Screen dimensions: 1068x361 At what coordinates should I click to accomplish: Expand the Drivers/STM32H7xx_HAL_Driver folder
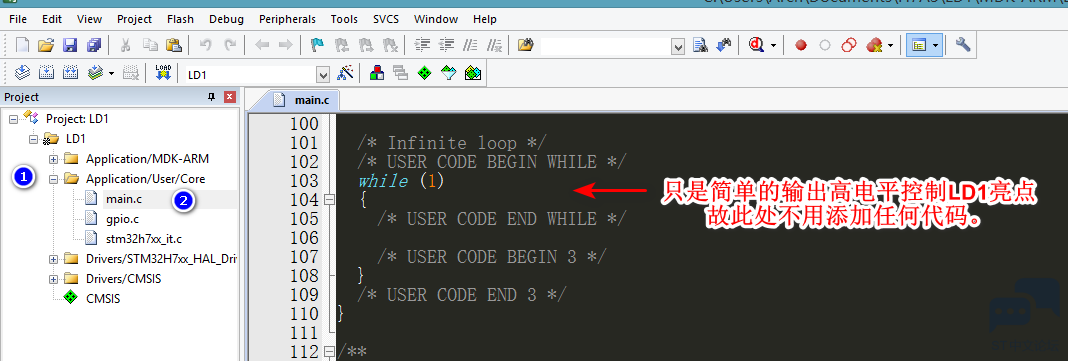54,259
